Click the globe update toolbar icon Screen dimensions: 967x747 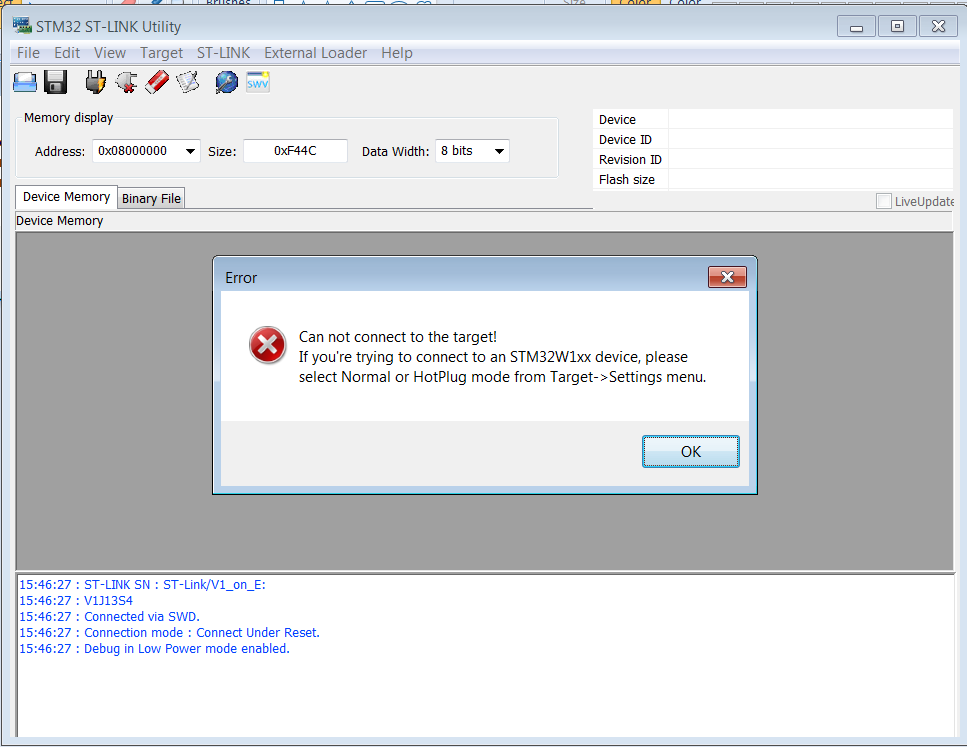click(226, 82)
